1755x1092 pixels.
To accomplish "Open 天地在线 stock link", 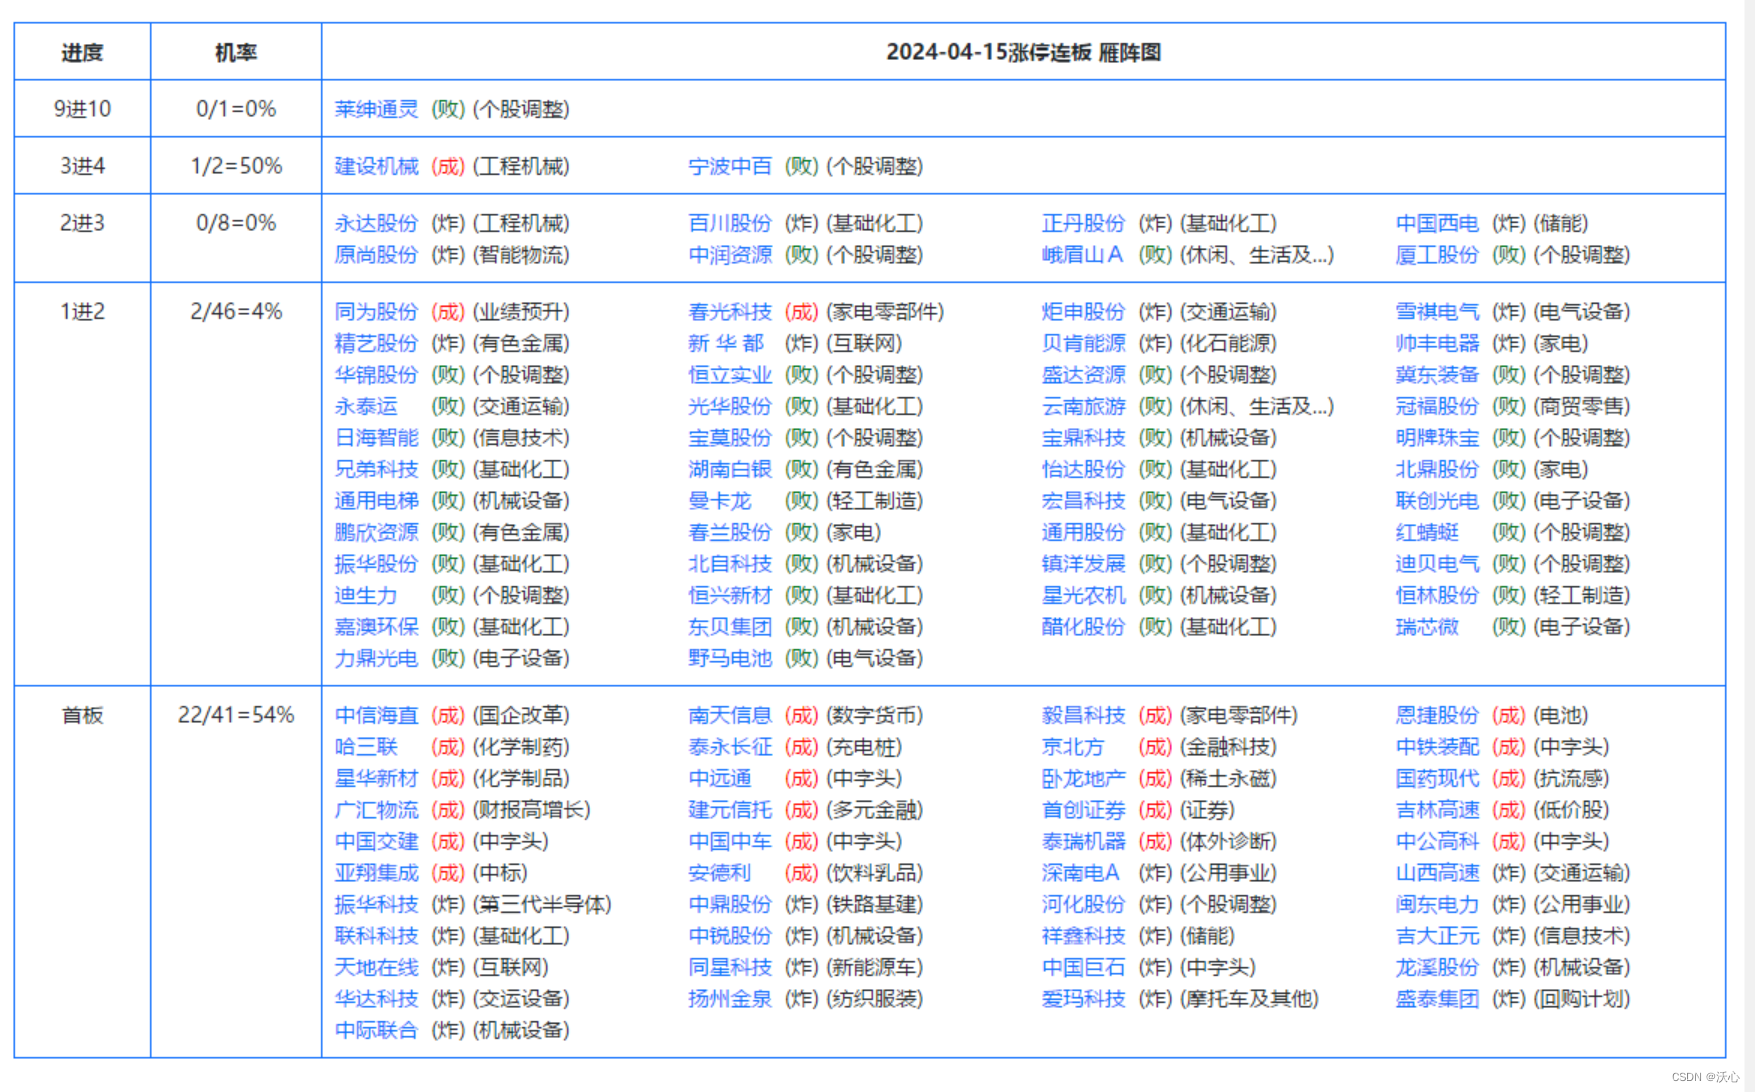I will [x=376, y=967].
